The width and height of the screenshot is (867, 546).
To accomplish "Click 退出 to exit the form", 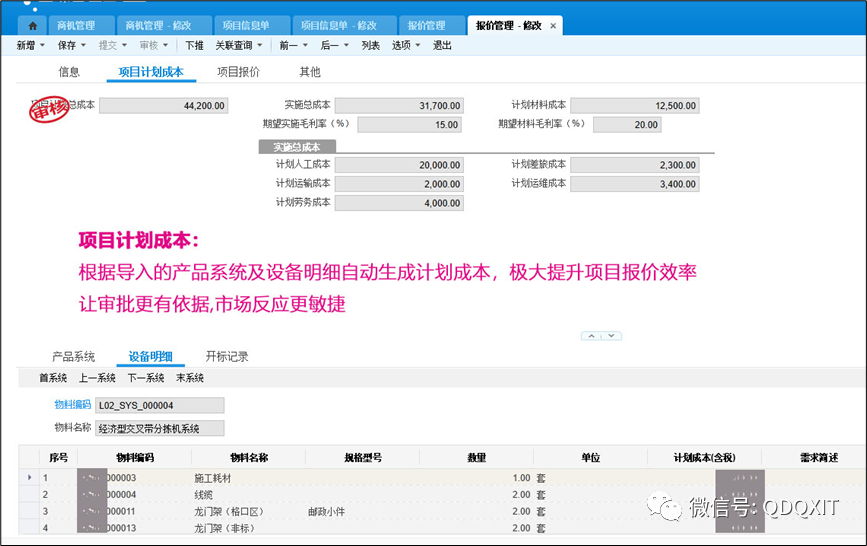I will coord(442,45).
